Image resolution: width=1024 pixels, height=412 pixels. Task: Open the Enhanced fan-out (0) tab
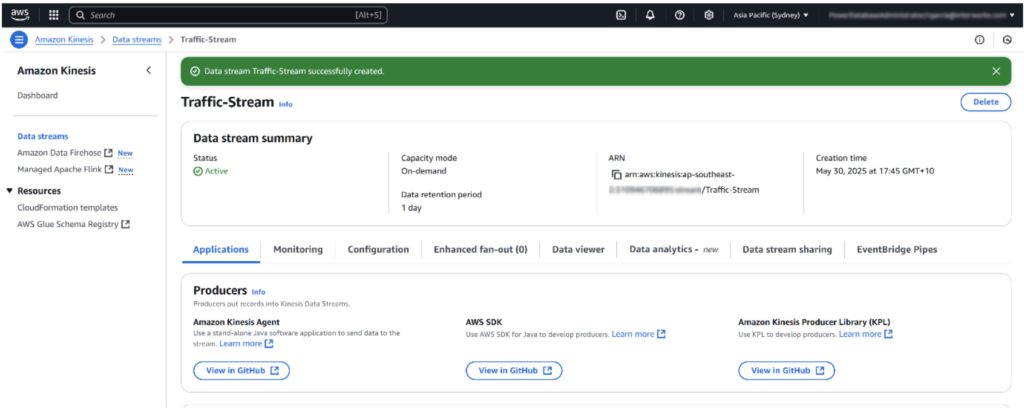coord(481,249)
